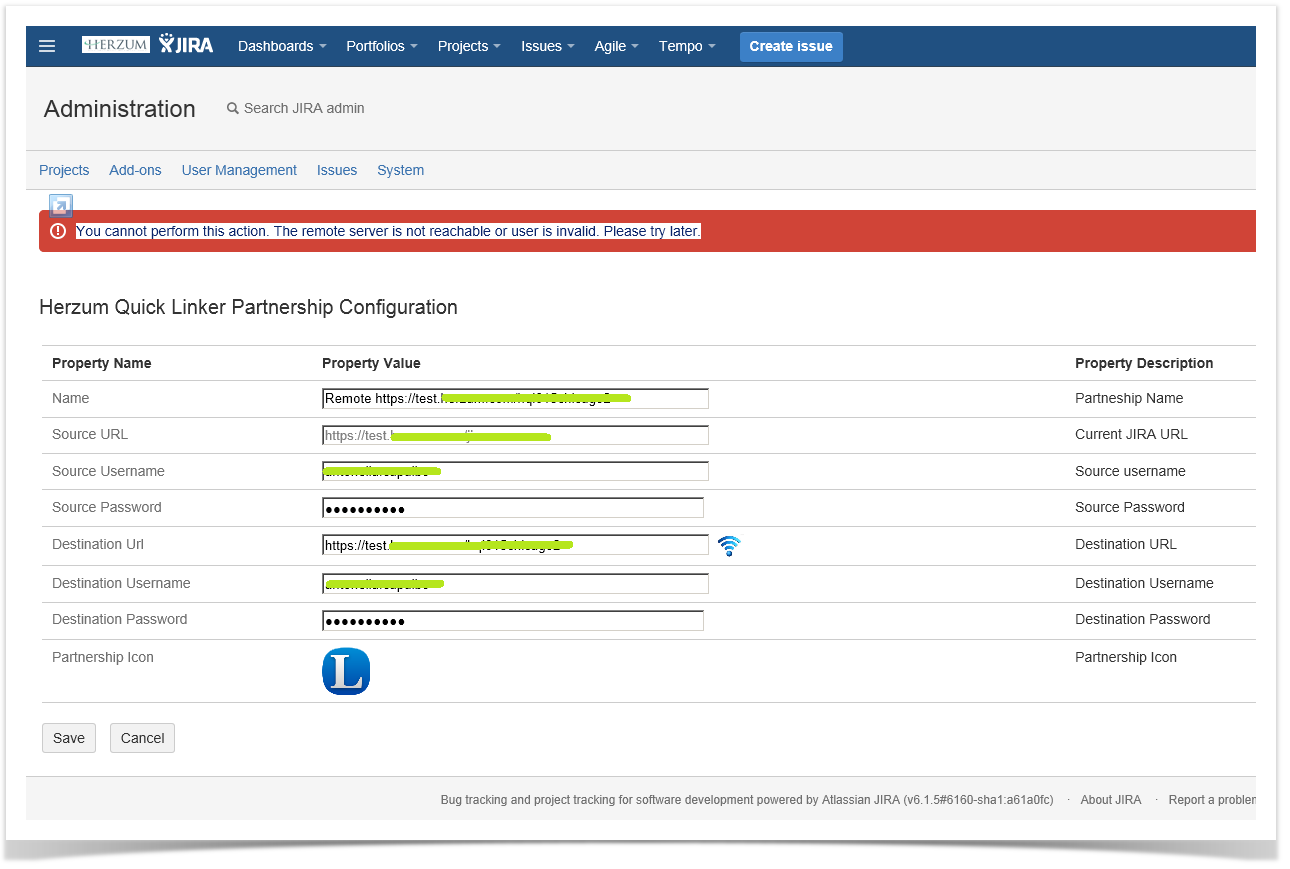Switch to the Add-ons admin tab
This screenshot has height=869, width=1290.
[x=135, y=170]
